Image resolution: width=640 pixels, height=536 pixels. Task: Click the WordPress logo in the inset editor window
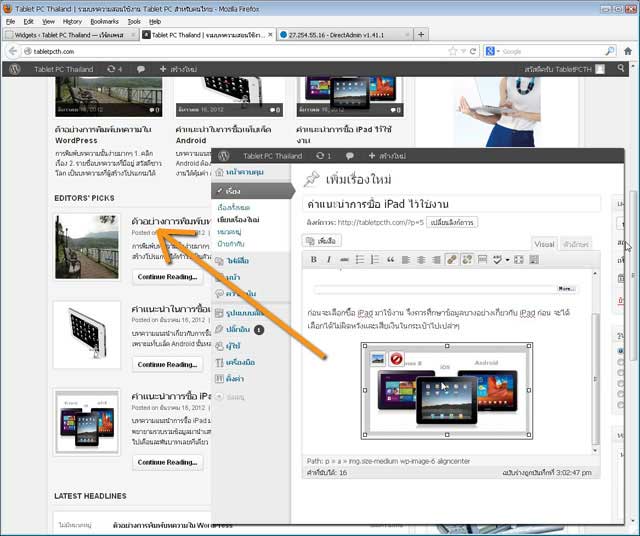pos(223,156)
